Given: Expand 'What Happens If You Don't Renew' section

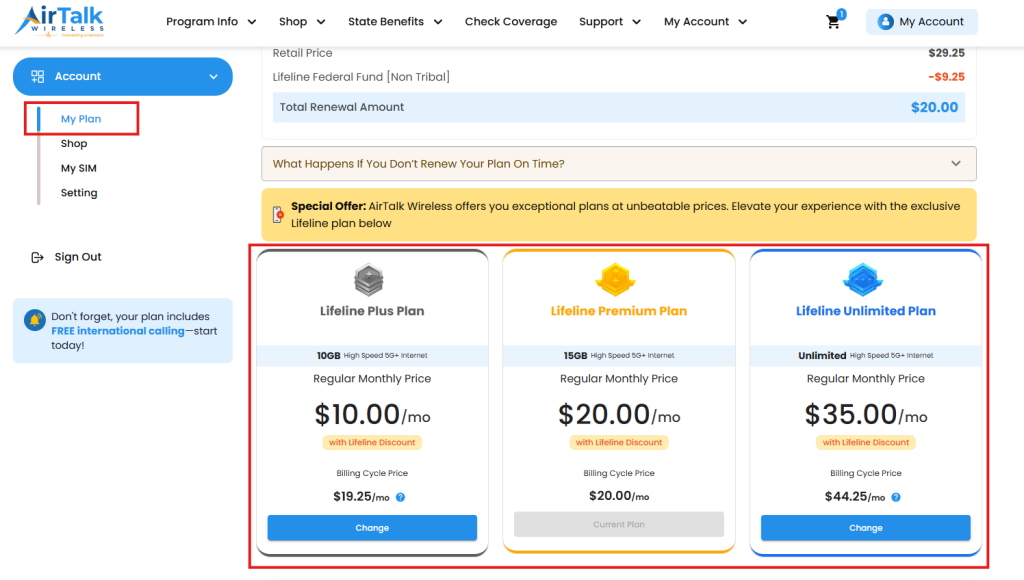Looking at the screenshot, I should pos(618,163).
